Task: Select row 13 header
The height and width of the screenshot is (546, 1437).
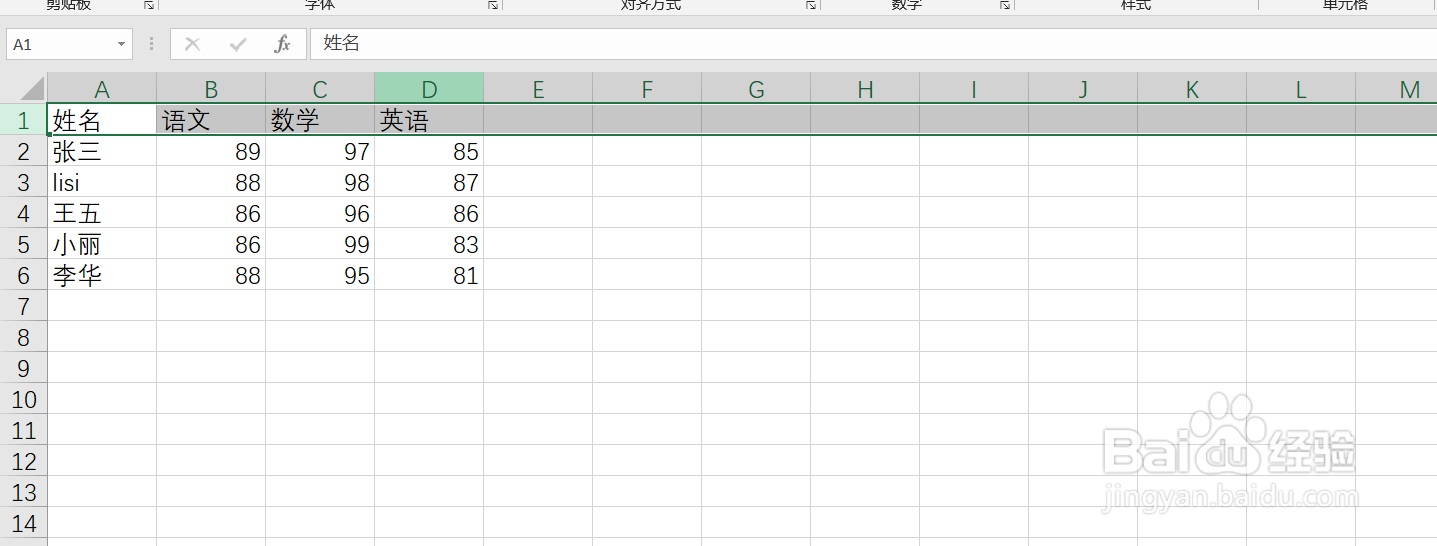Action: [x=24, y=492]
